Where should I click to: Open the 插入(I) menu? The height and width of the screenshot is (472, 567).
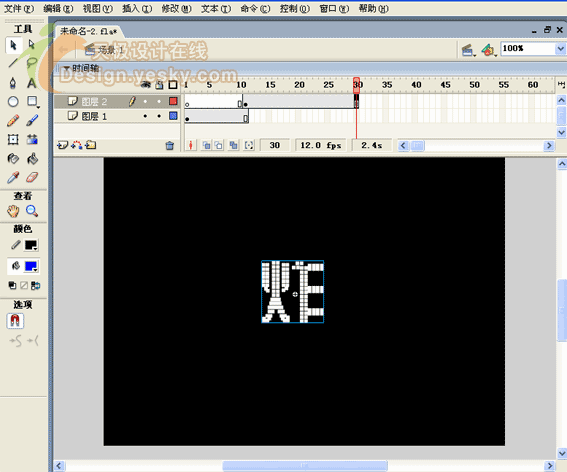(137, 8)
